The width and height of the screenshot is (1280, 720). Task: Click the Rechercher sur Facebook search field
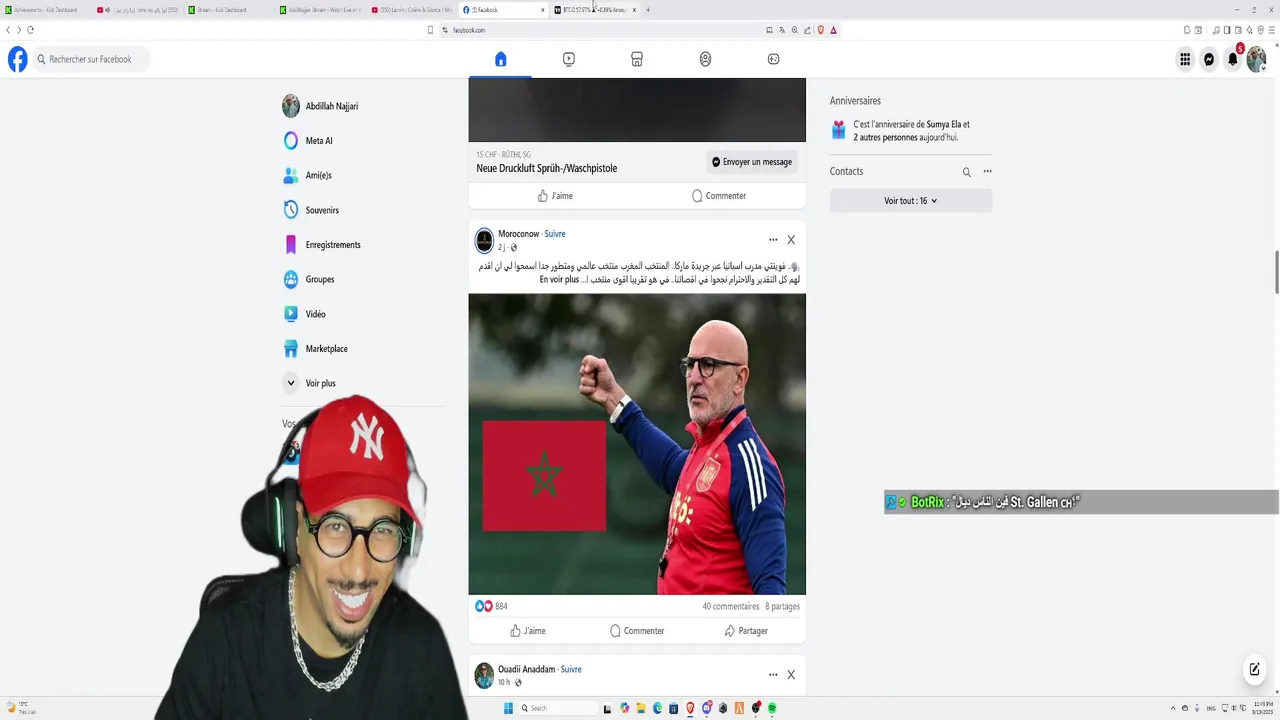tap(91, 59)
